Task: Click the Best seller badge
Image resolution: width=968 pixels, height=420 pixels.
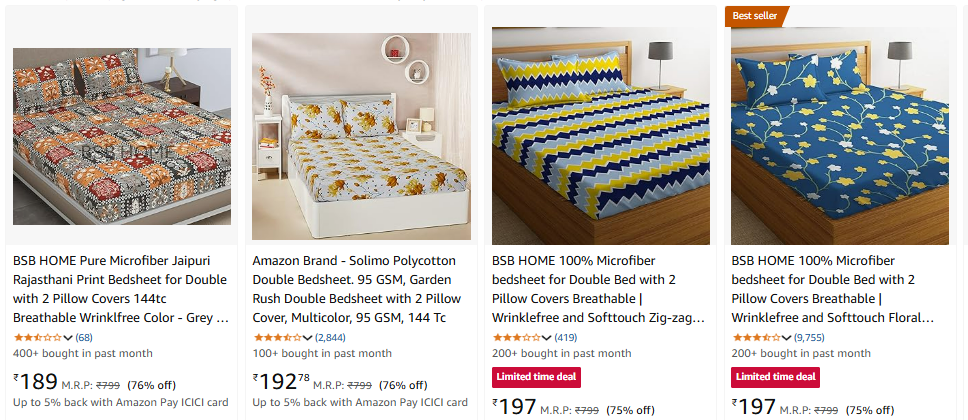Action: [x=755, y=16]
